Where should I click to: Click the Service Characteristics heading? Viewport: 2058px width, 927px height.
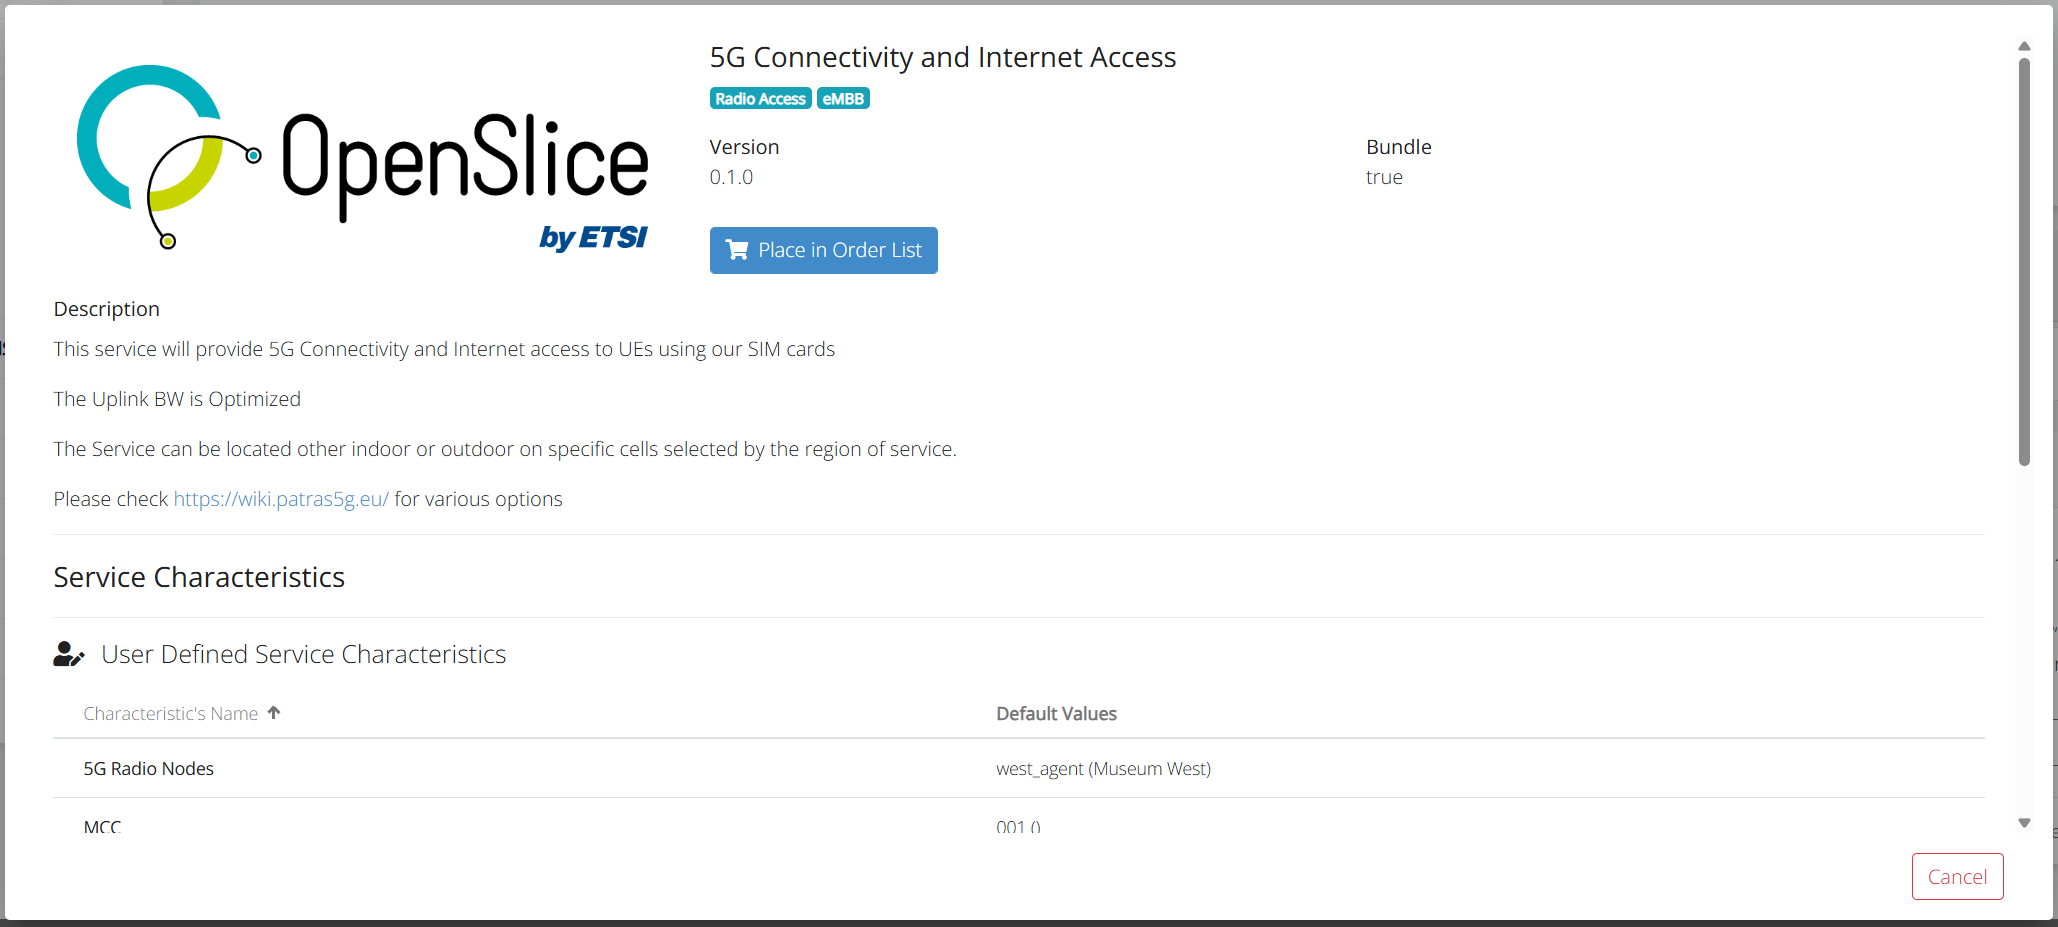pyautogui.click(x=199, y=577)
